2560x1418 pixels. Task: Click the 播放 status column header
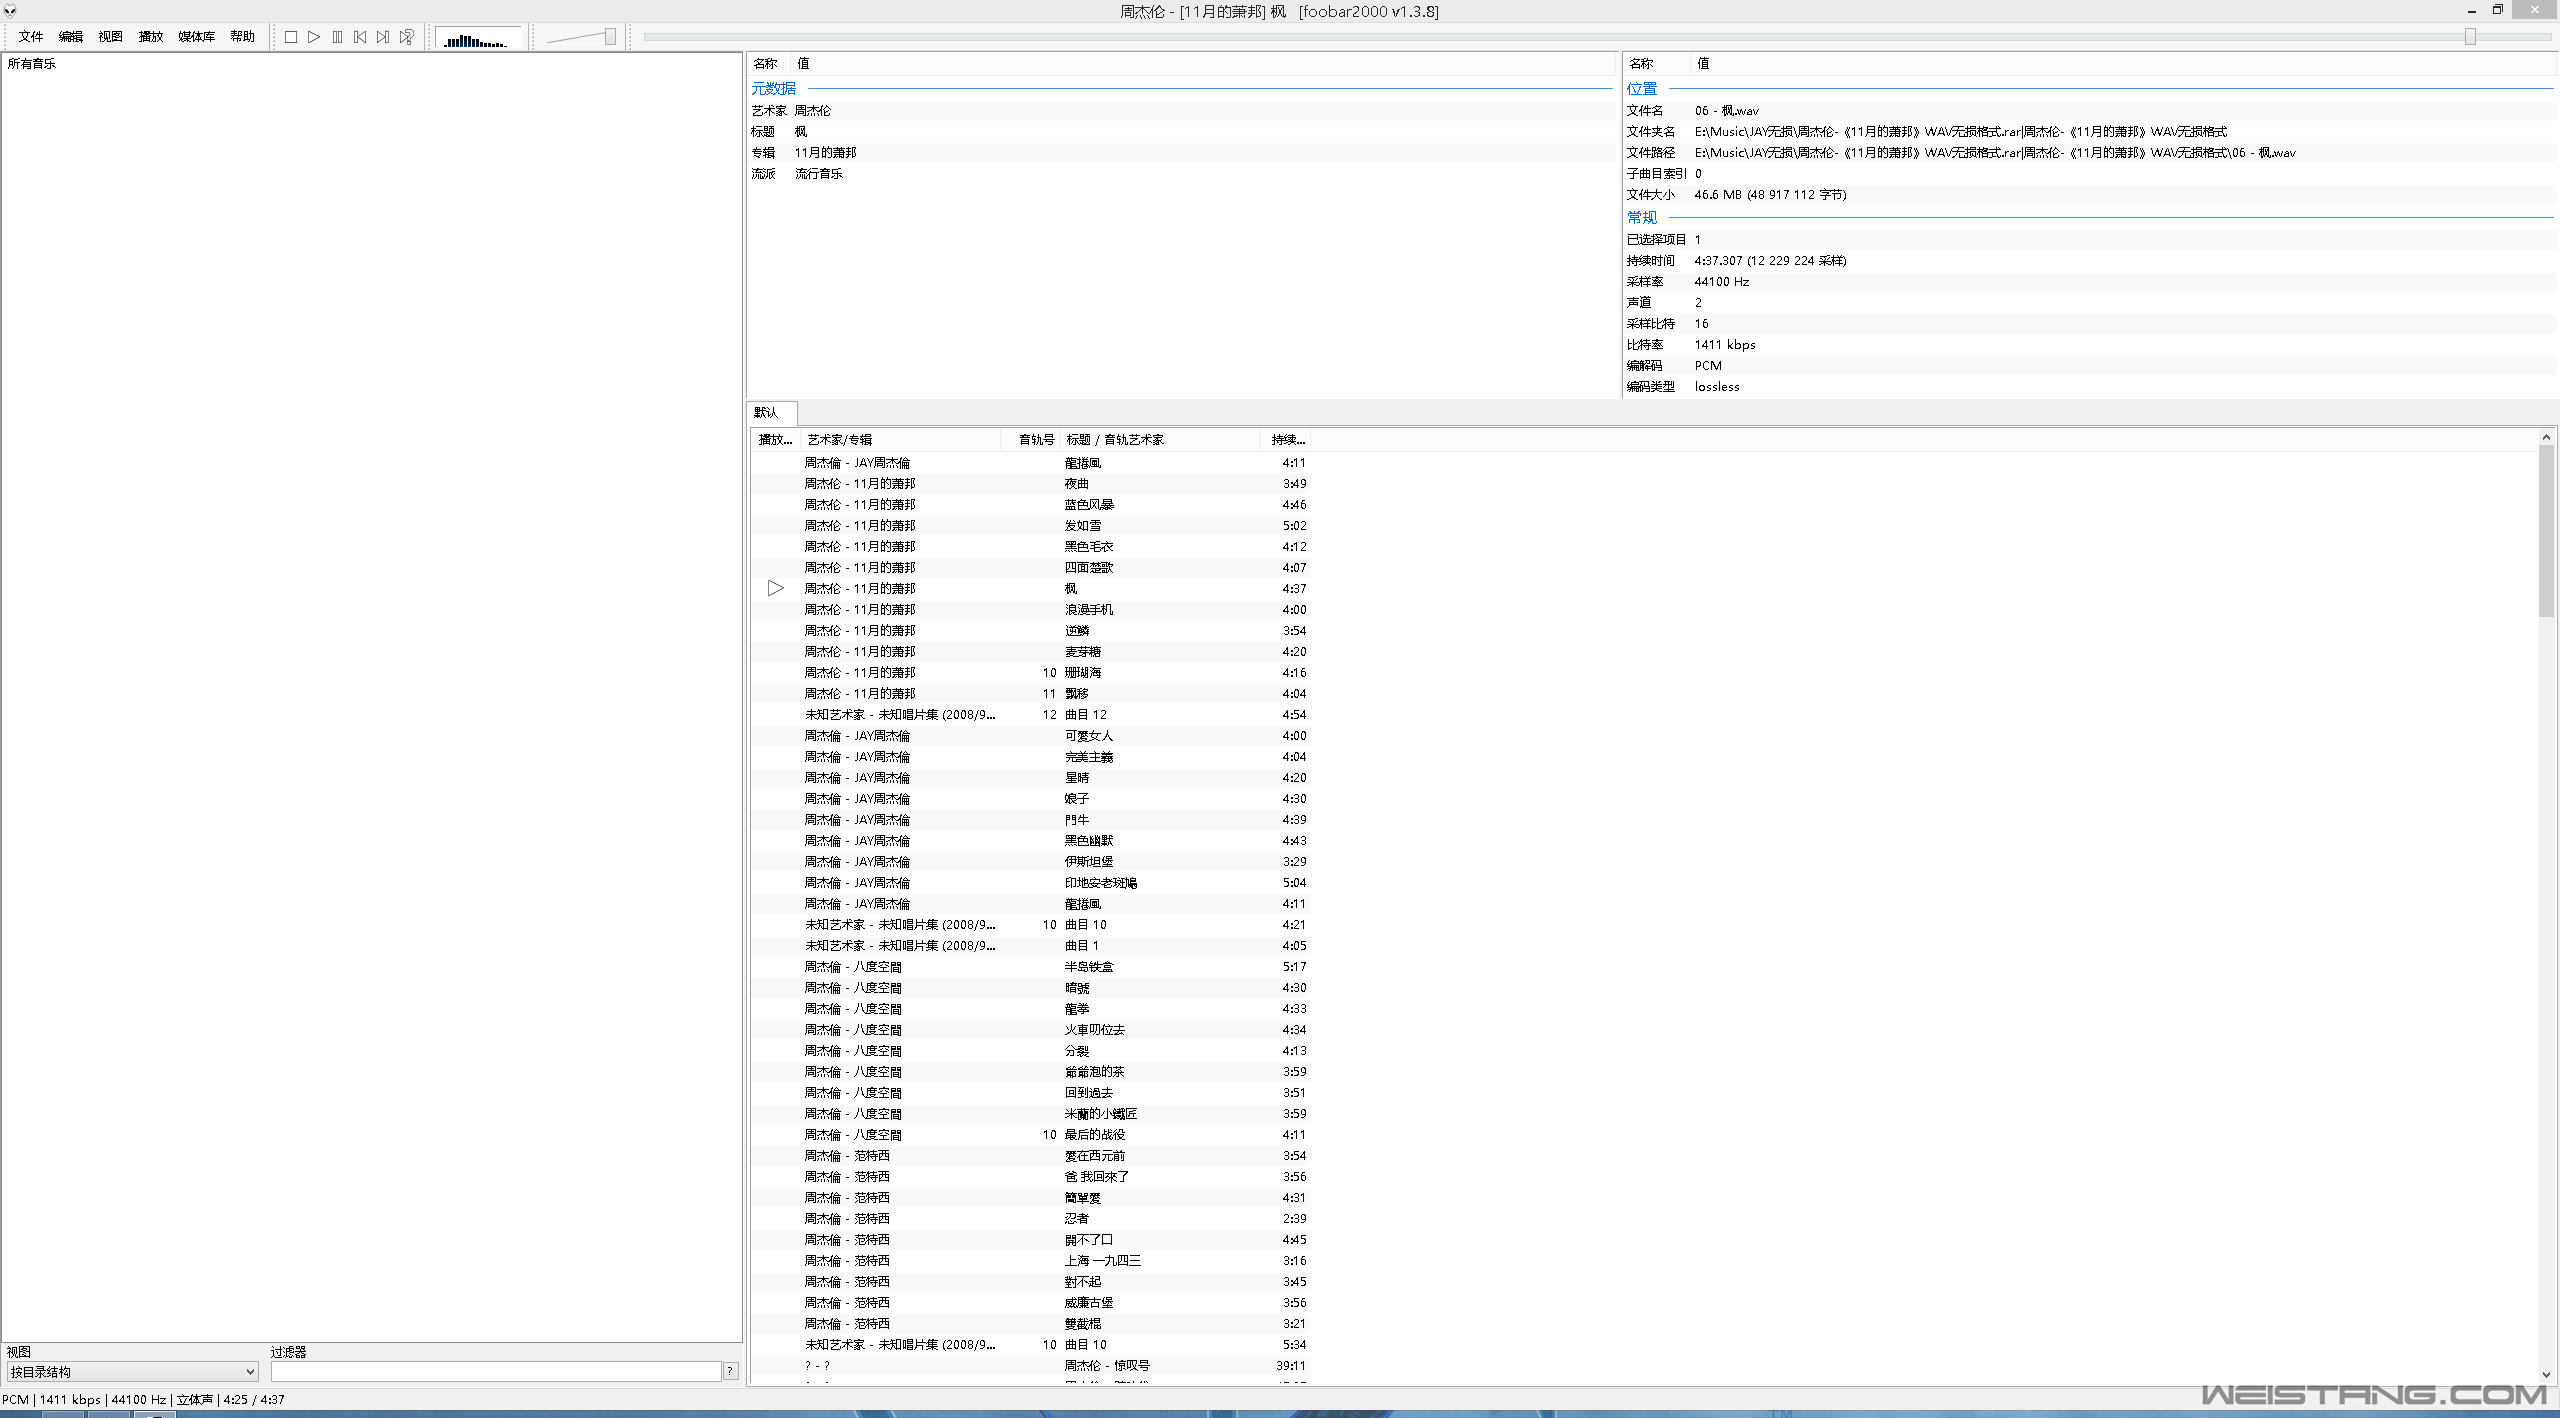(775, 440)
